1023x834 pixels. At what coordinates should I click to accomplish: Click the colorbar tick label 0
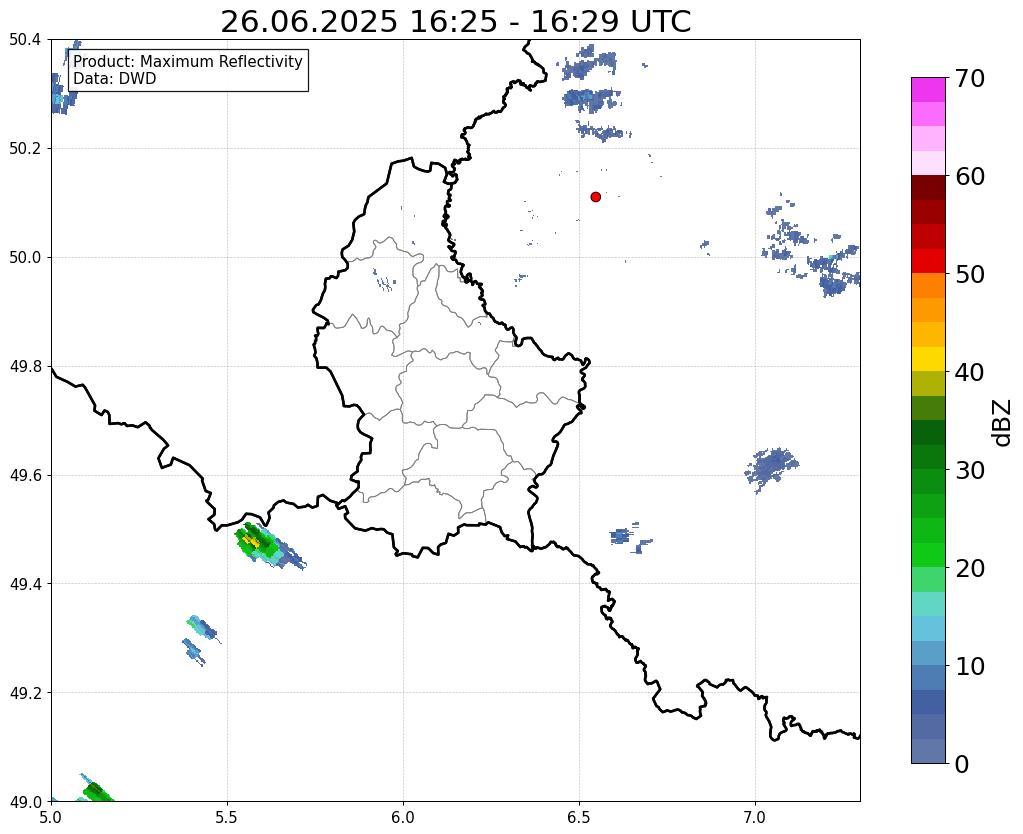coord(962,764)
